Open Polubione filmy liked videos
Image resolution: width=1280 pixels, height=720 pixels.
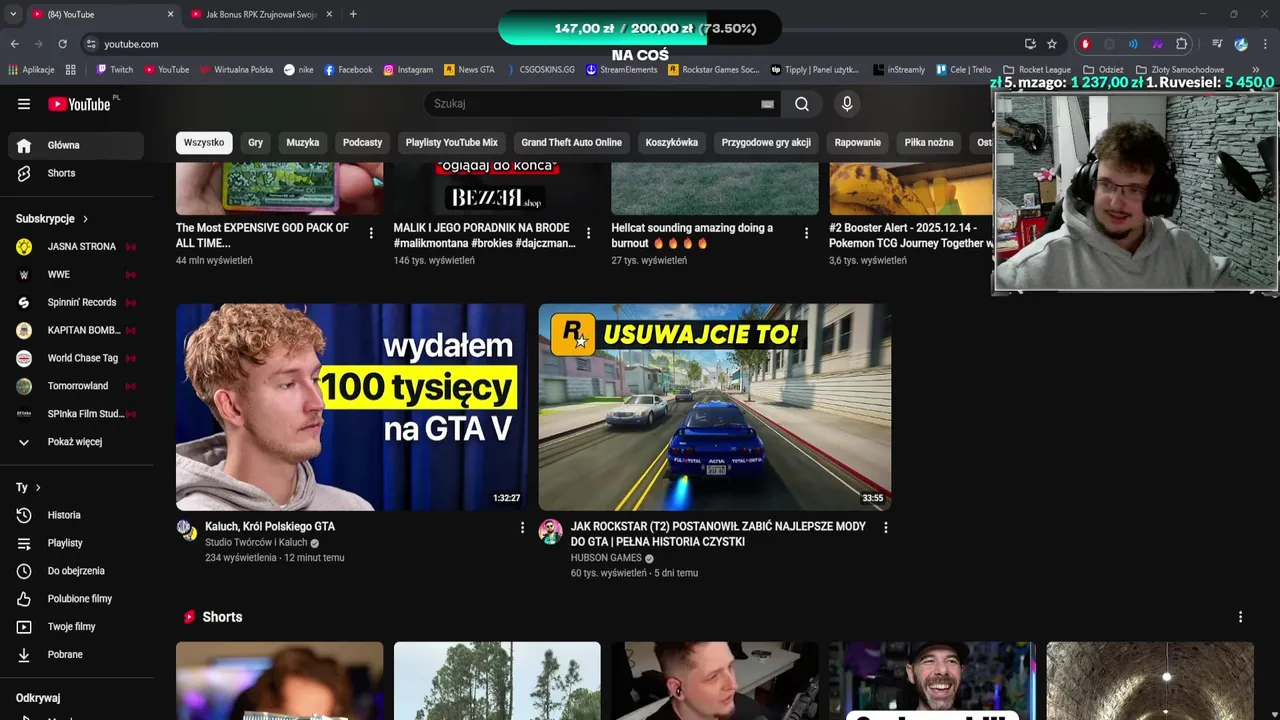(76, 599)
